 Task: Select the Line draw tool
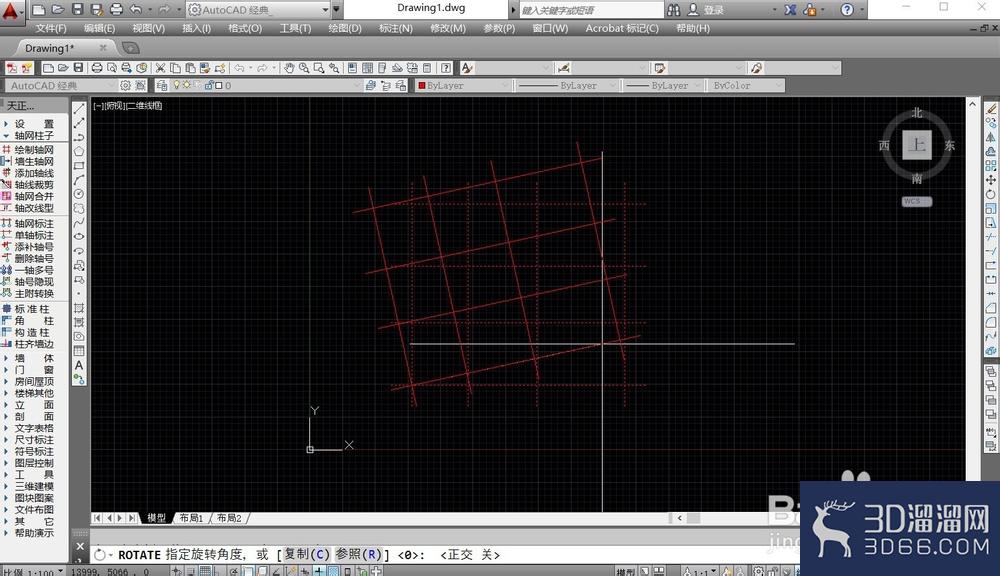click(x=79, y=109)
